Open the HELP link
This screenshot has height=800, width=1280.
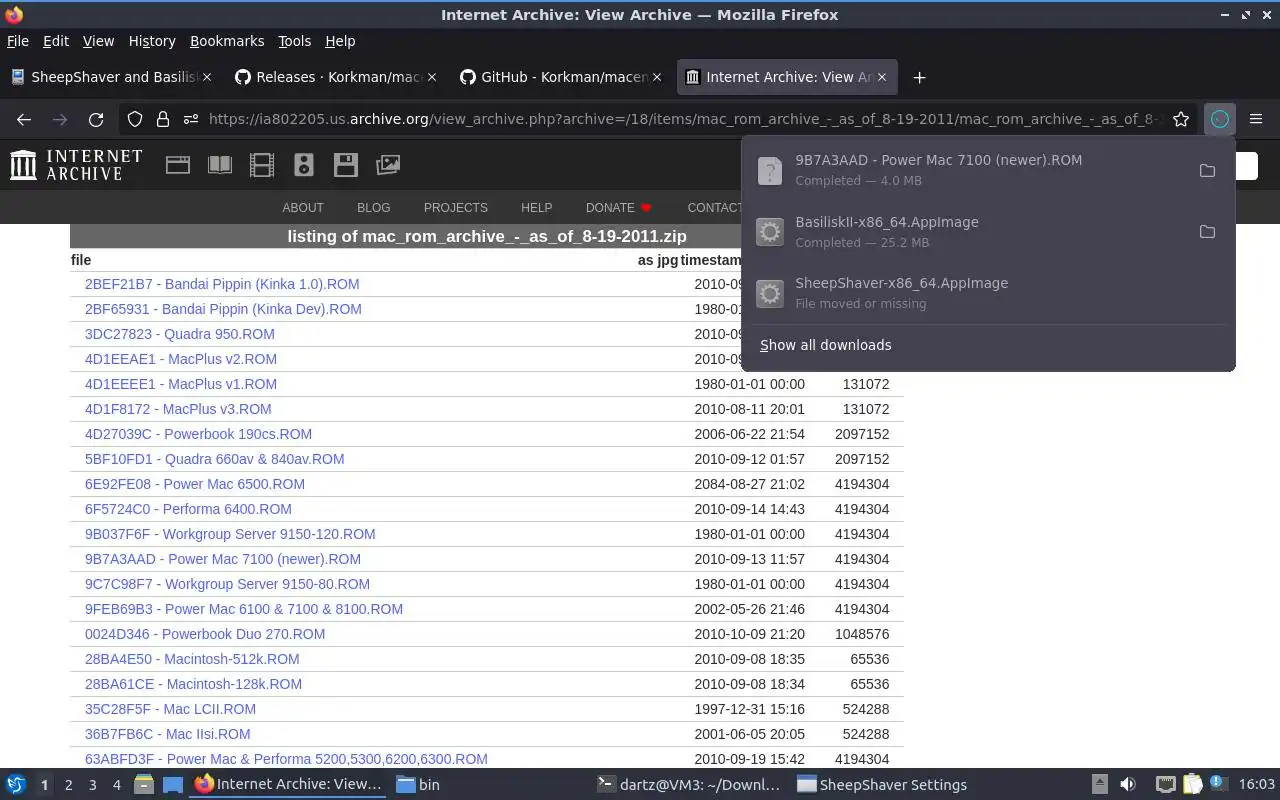point(536,207)
